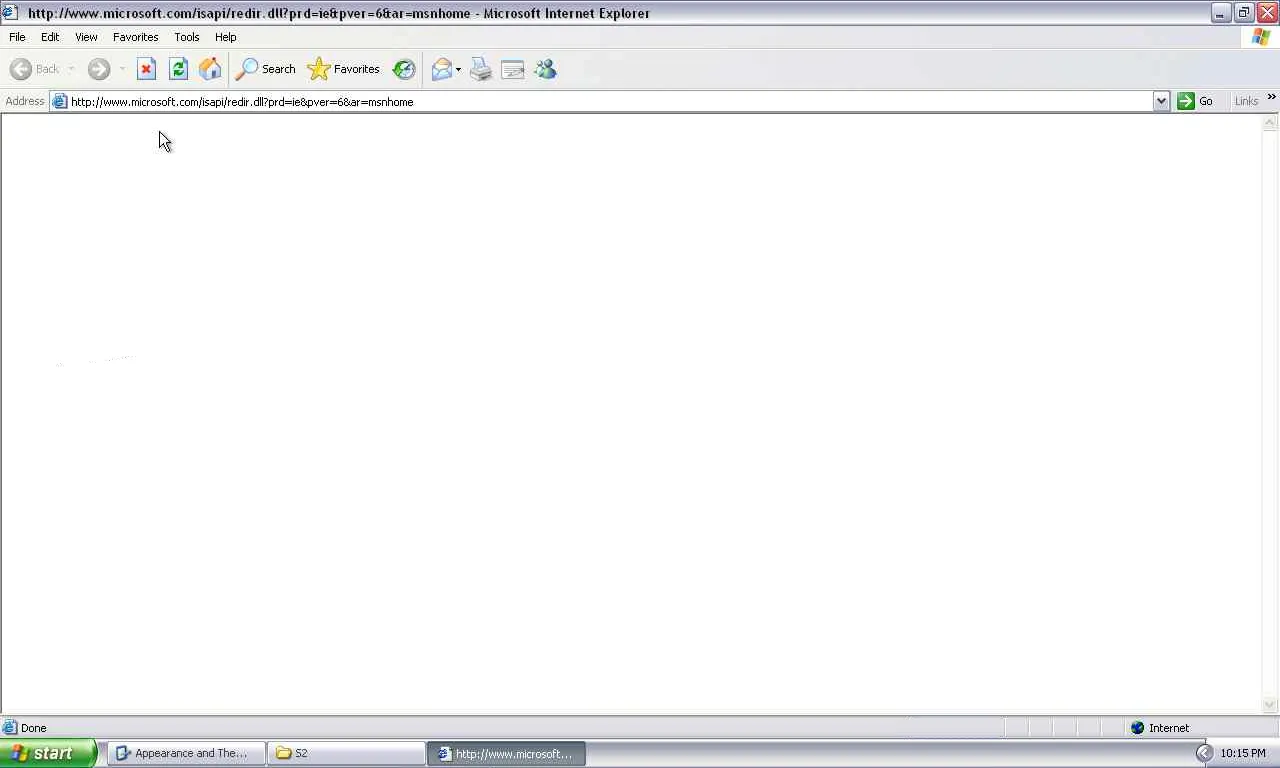1280x768 pixels.
Task: Refresh the page with the green arrows icon
Action: click(178, 69)
